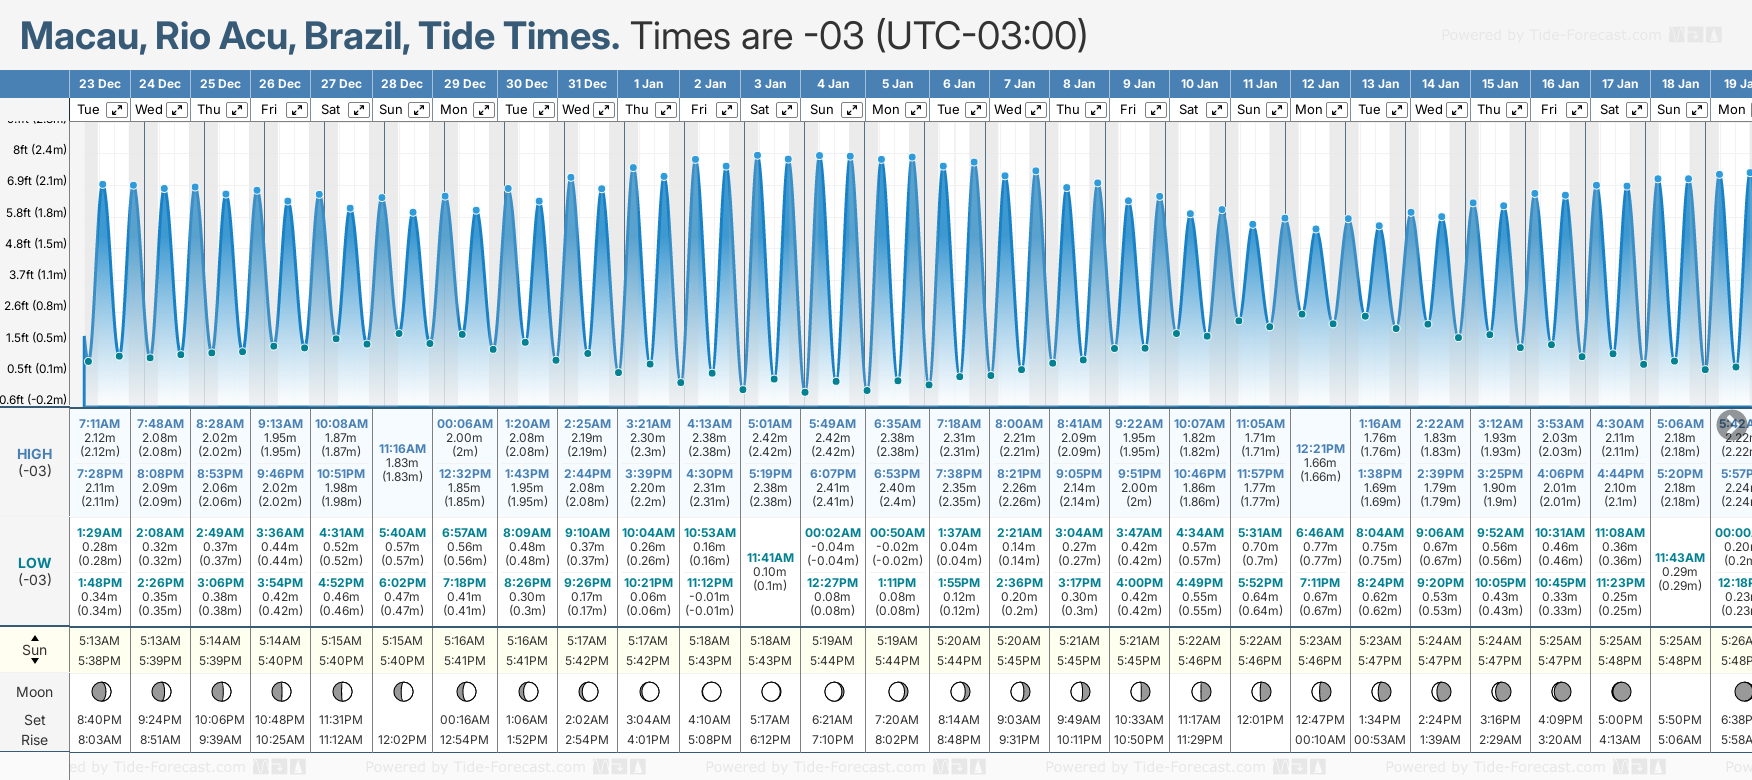The image size is (1752, 780).
Task: Expand the Sat 10 Jan forecast
Action: [1217, 110]
